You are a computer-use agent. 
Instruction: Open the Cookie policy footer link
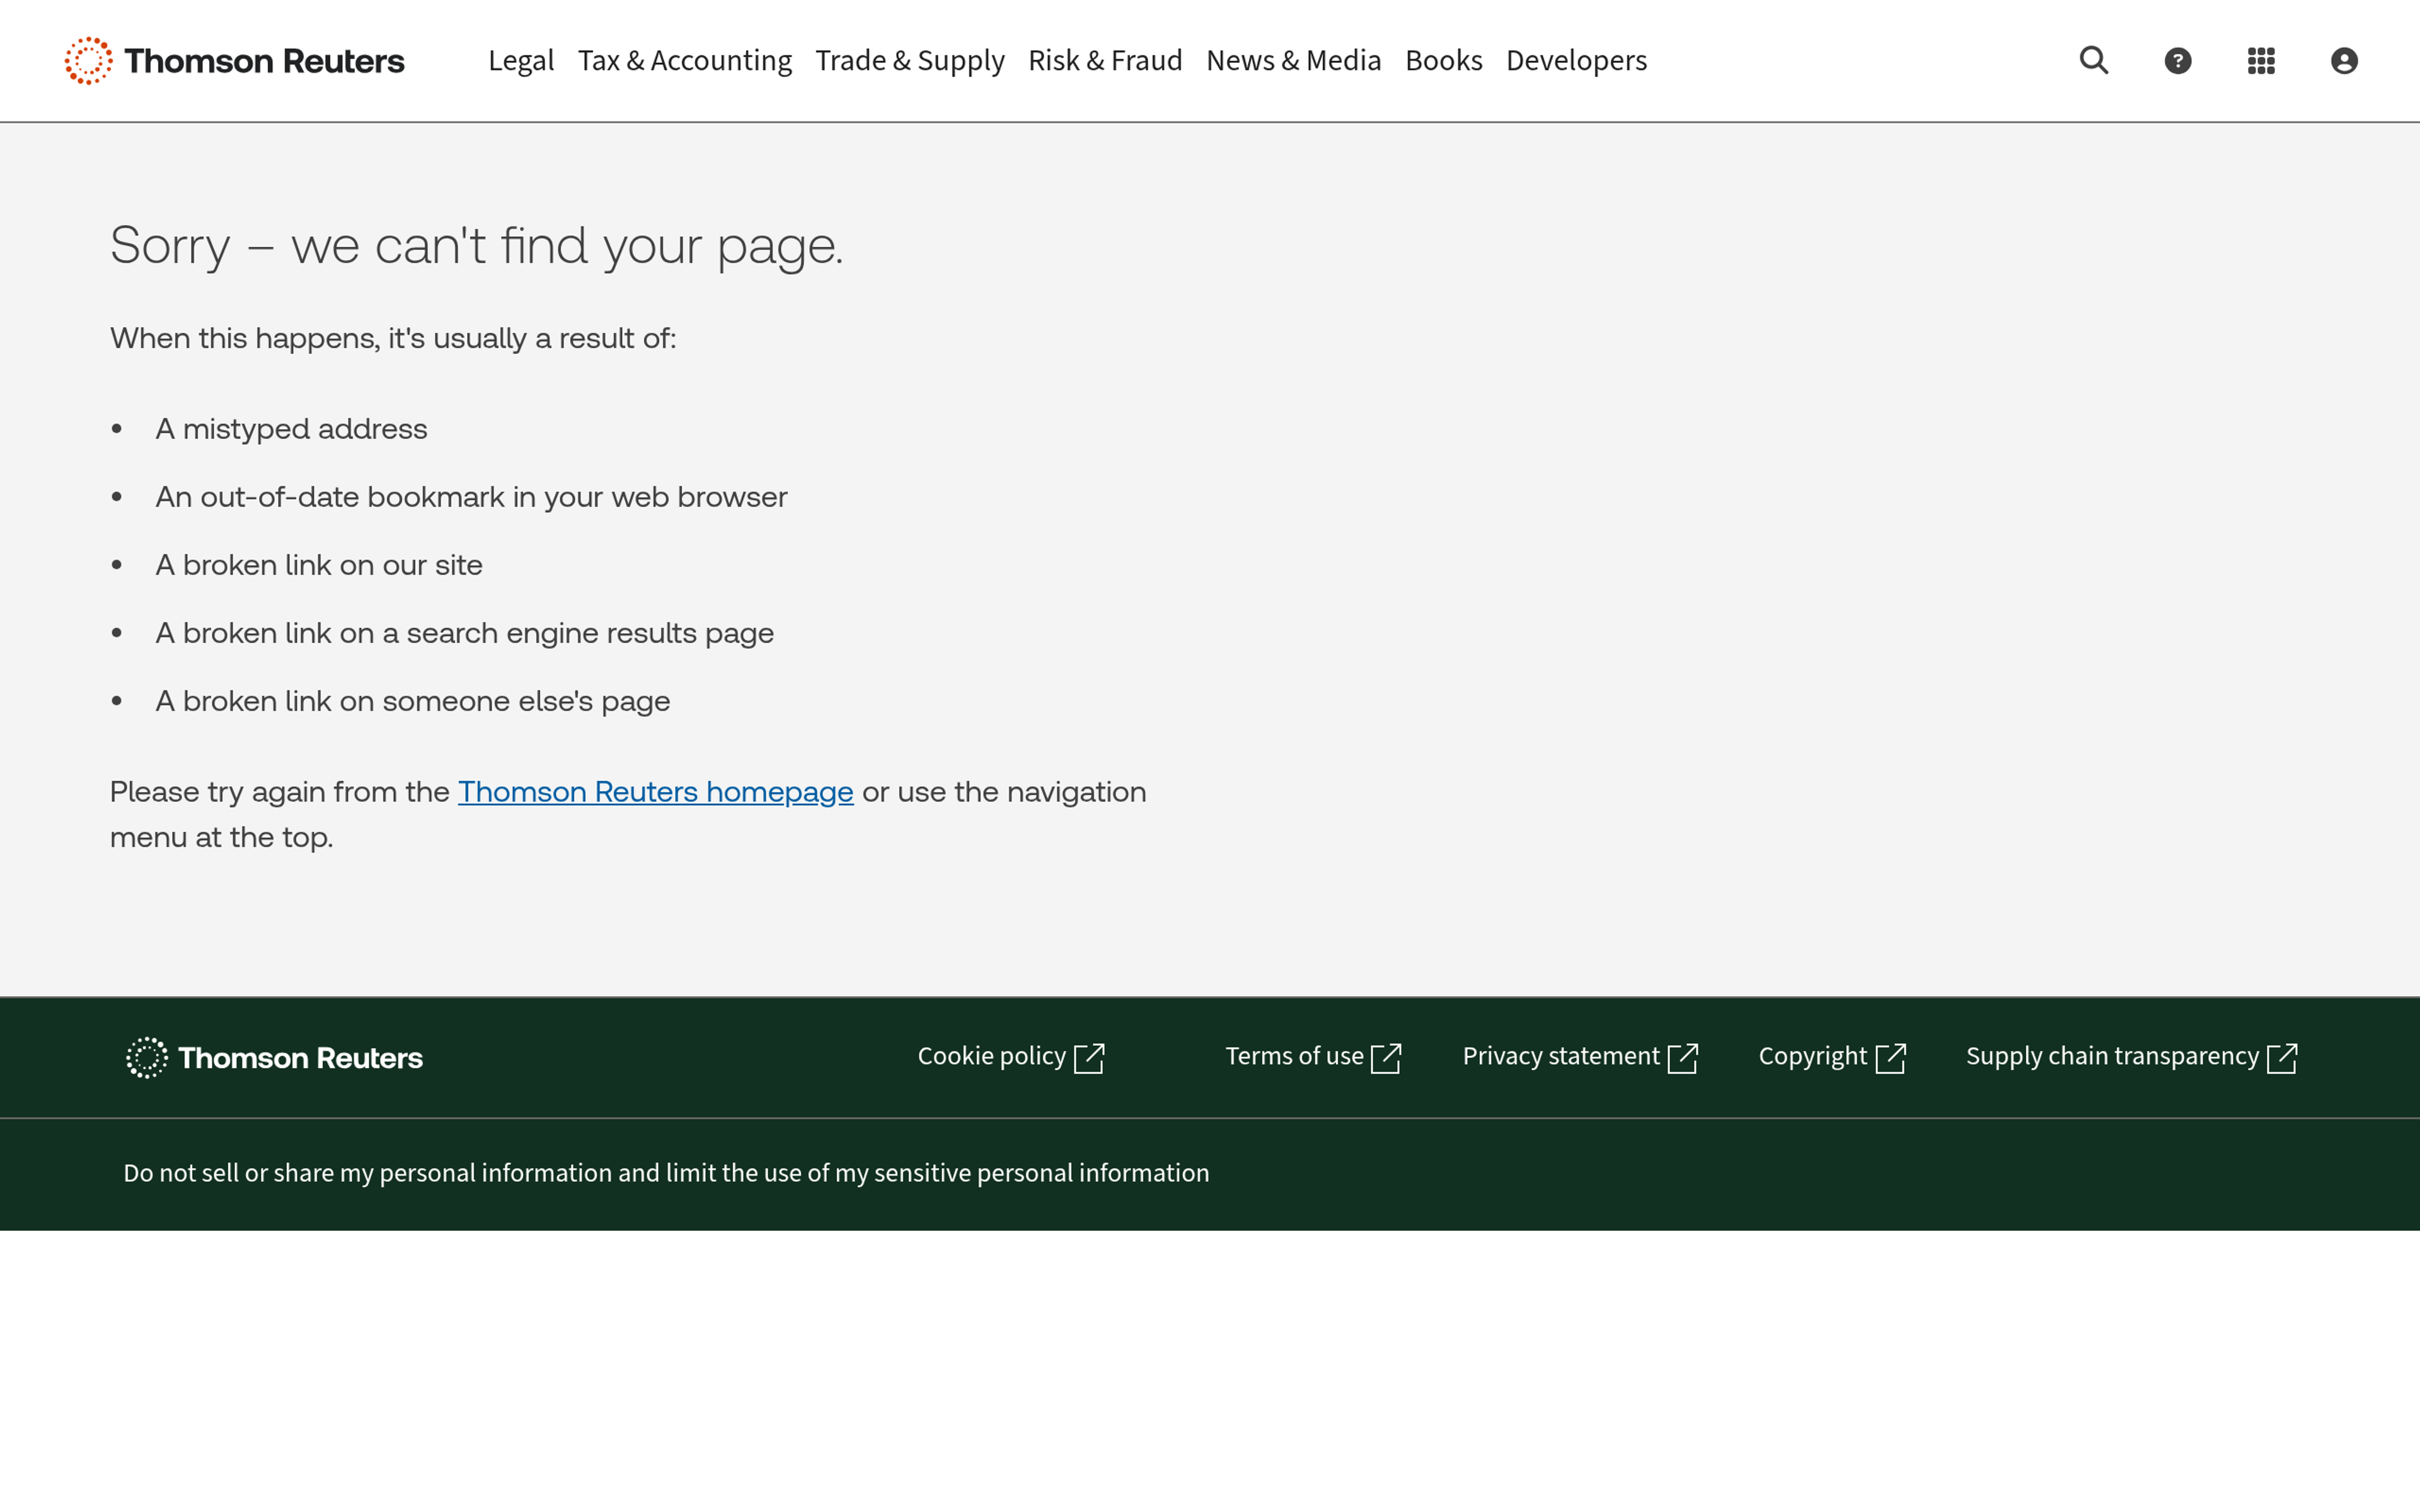coord(1011,1057)
